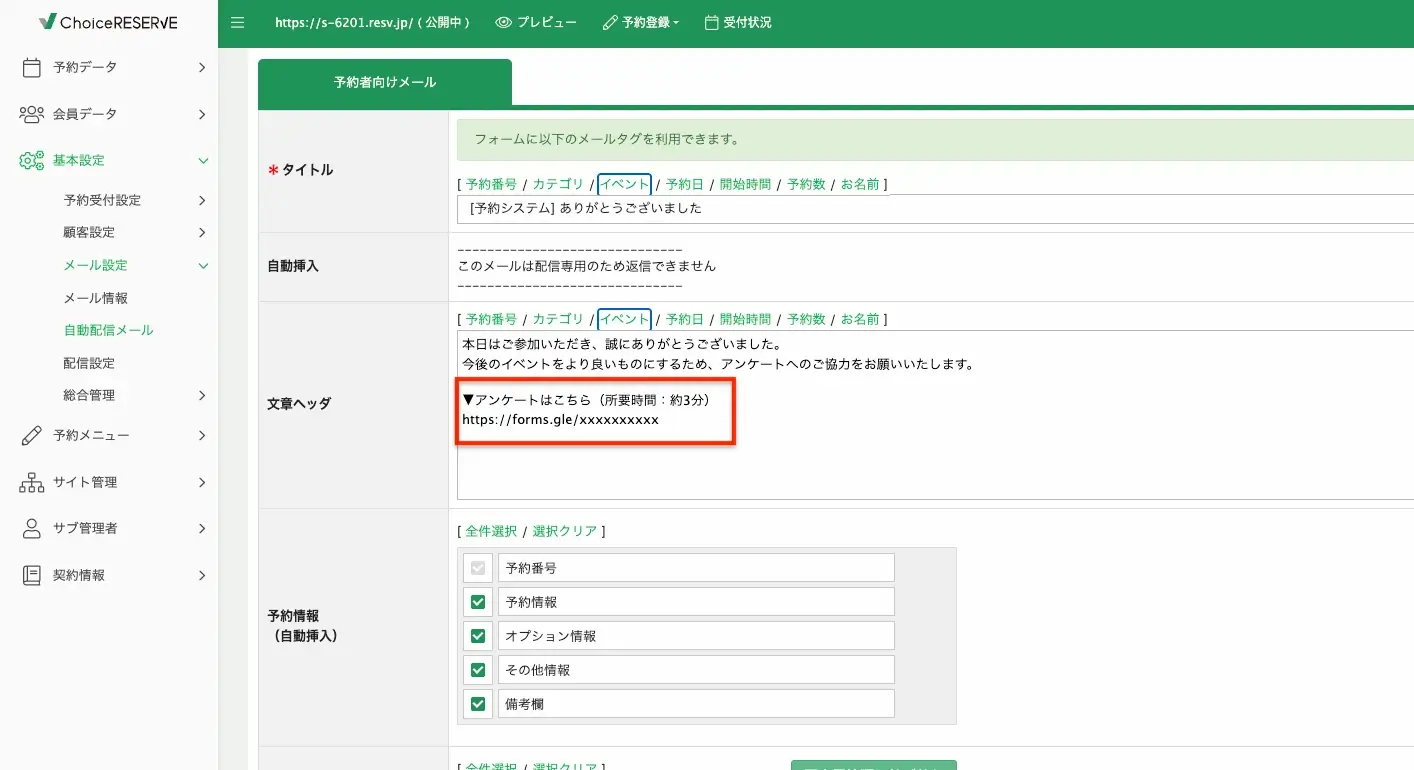Viewport: 1414px width, 770px height.
Task: Focus the 予約番号 label input
Action: point(696,568)
